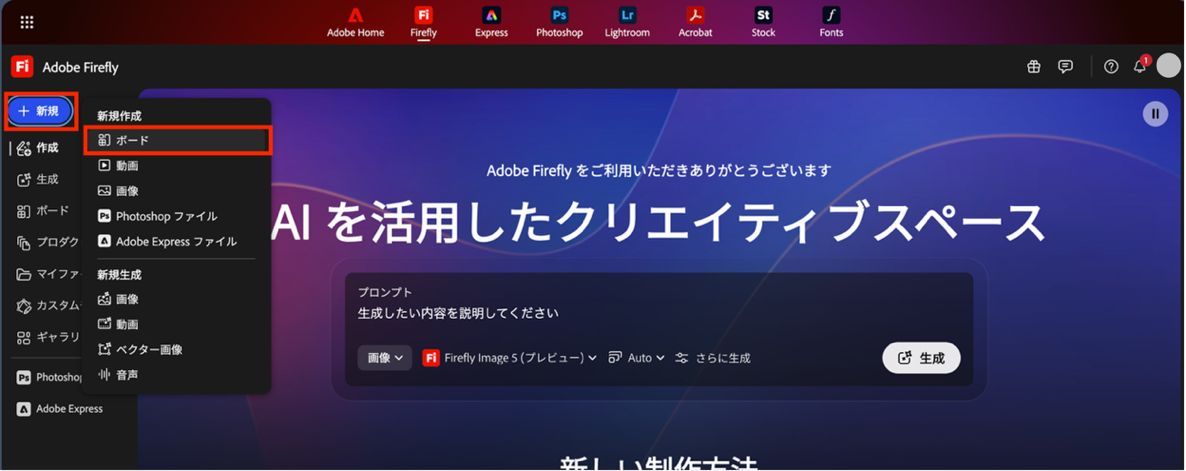The image size is (1186, 471).
Task: Open the user profile avatar
Action: [x=1169, y=67]
